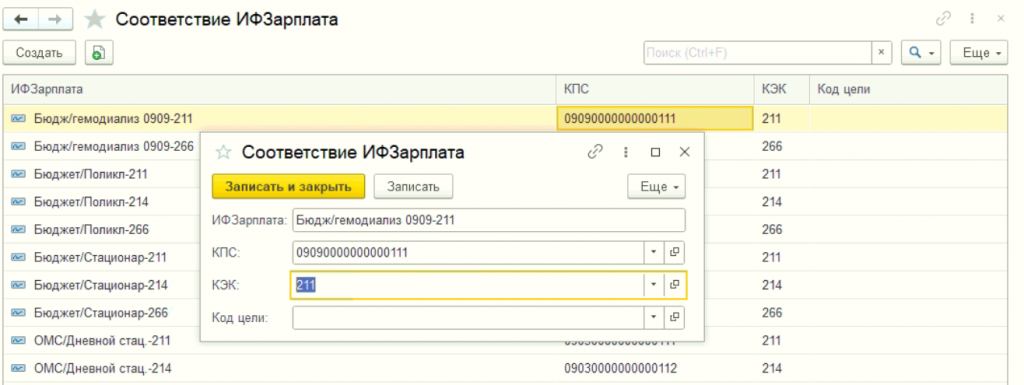Image resolution: width=1024 pixels, height=385 pixels.
Task: Expand the Код цели dropdown list
Action: click(654, 318)
